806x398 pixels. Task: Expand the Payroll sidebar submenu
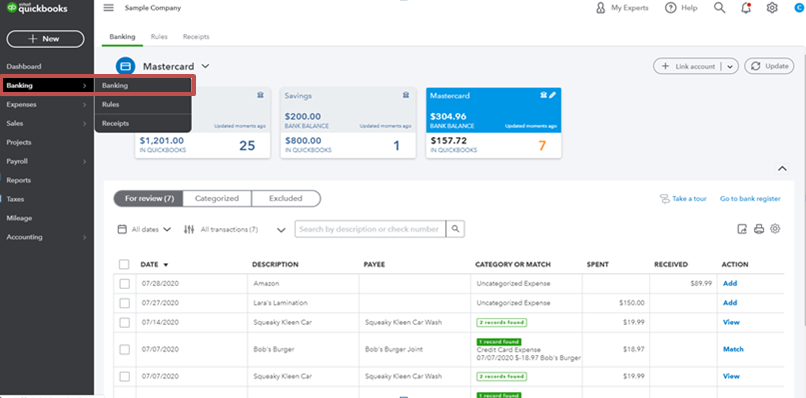pyautogui.click(x=84, y=161)
